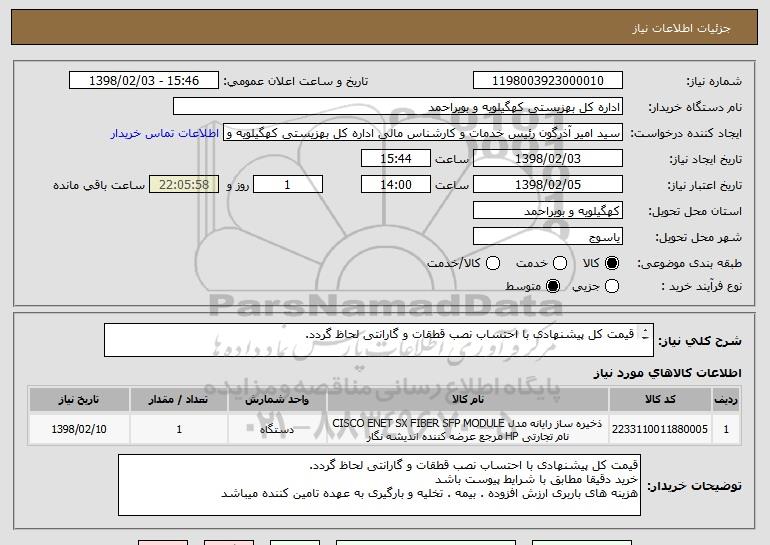Click the need number field 1198003923000010
Viewport: 770px width, 545px height.
point(548,81)
